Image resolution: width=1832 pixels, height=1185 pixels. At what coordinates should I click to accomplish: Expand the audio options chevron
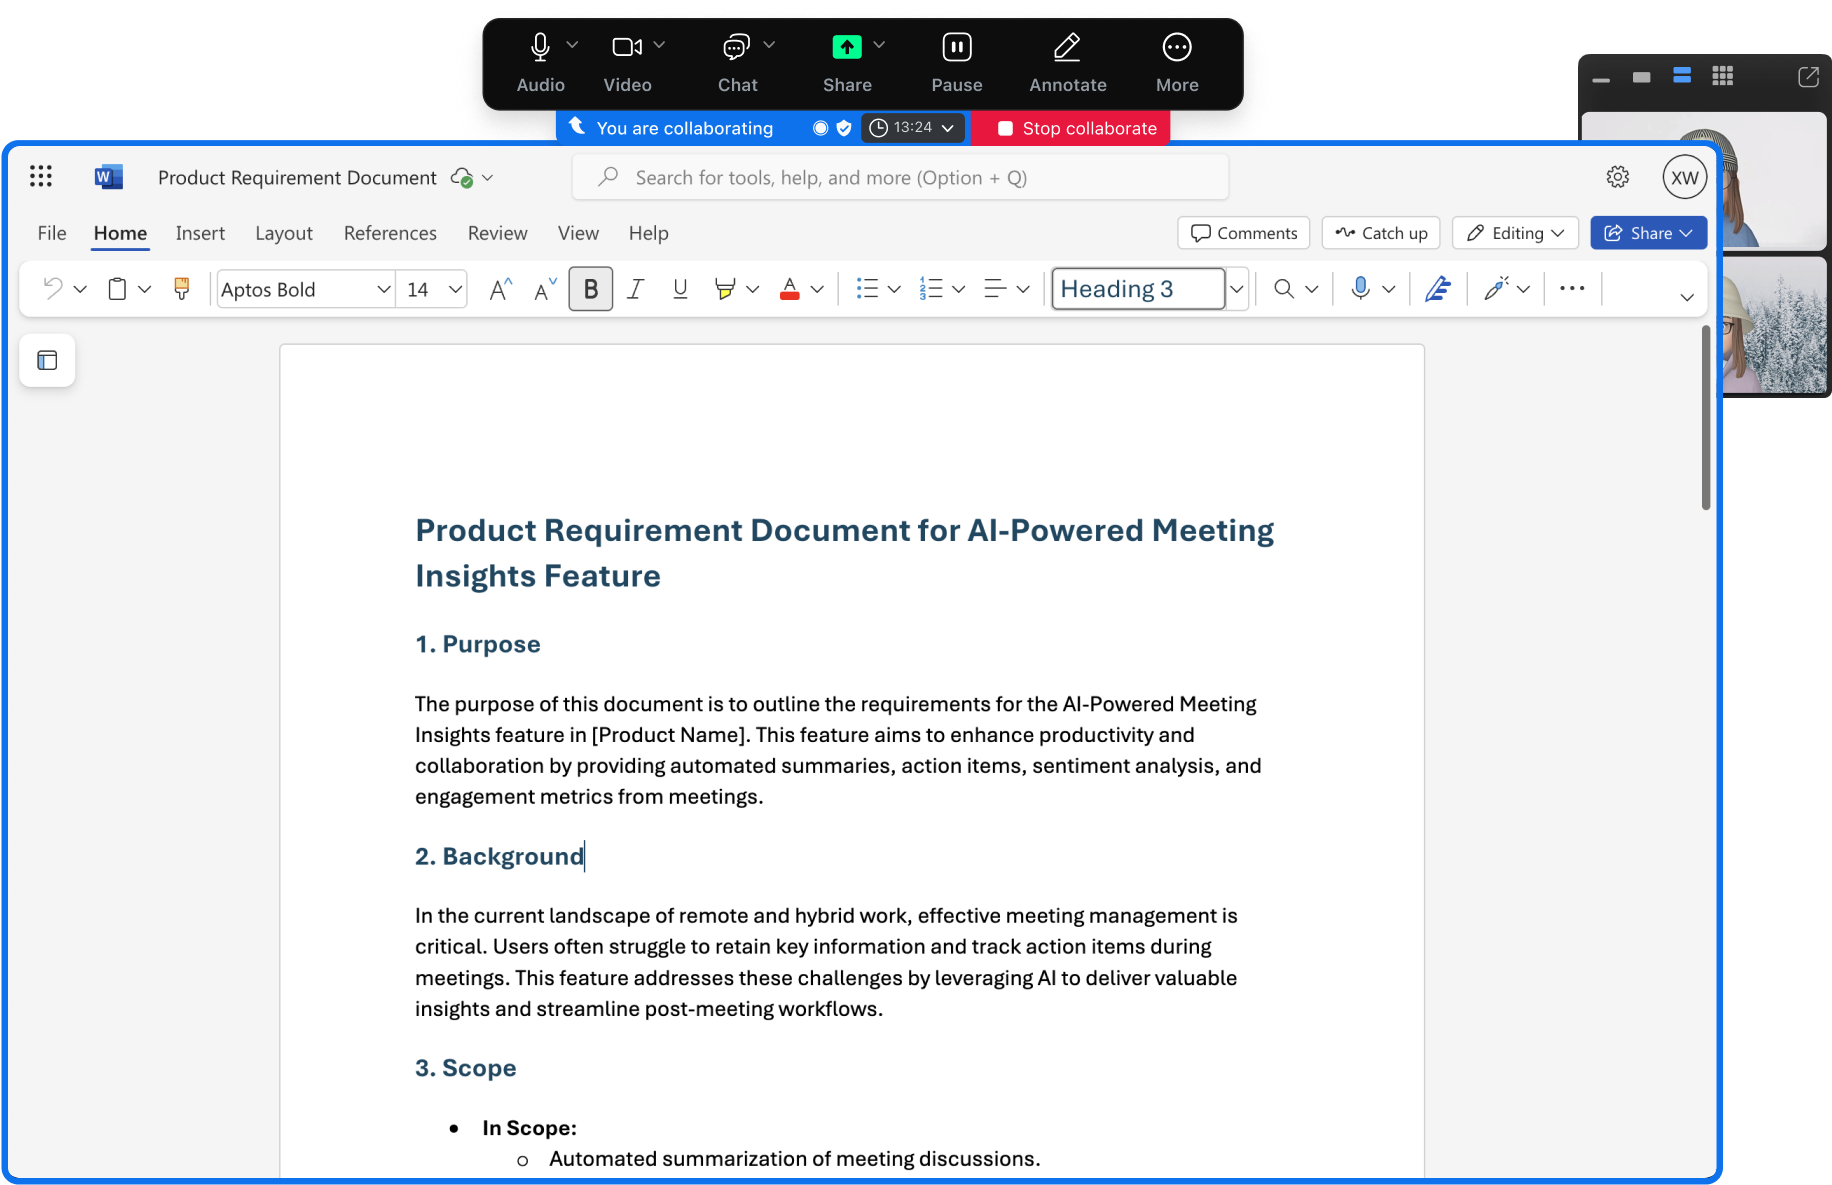pos(573,45)
